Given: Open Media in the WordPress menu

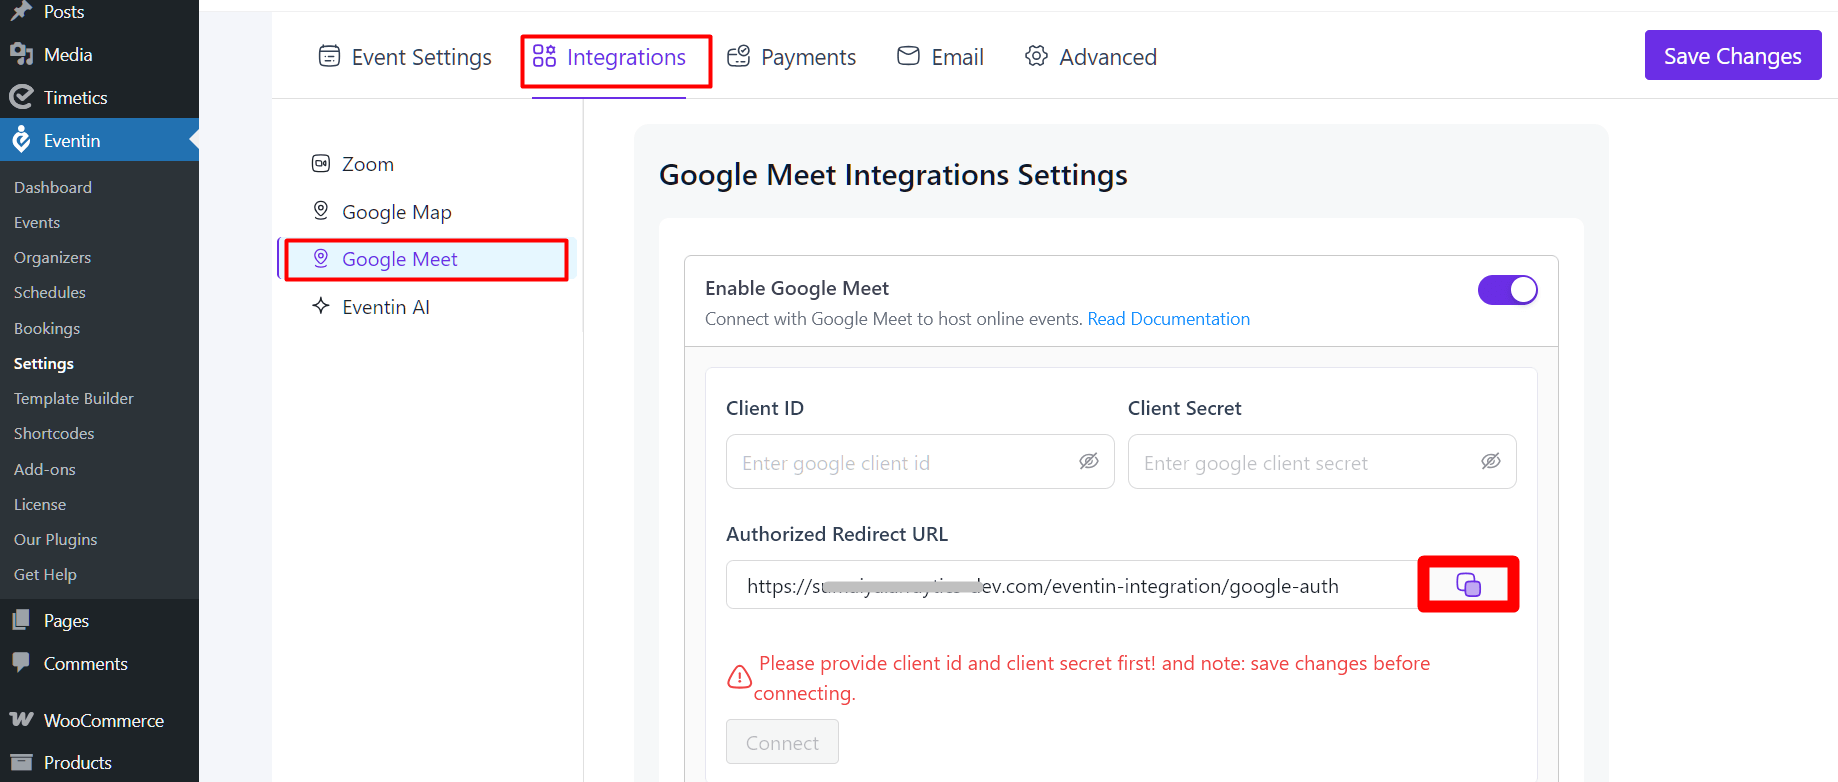Looking at the screenshot, I should click(99, 55).
